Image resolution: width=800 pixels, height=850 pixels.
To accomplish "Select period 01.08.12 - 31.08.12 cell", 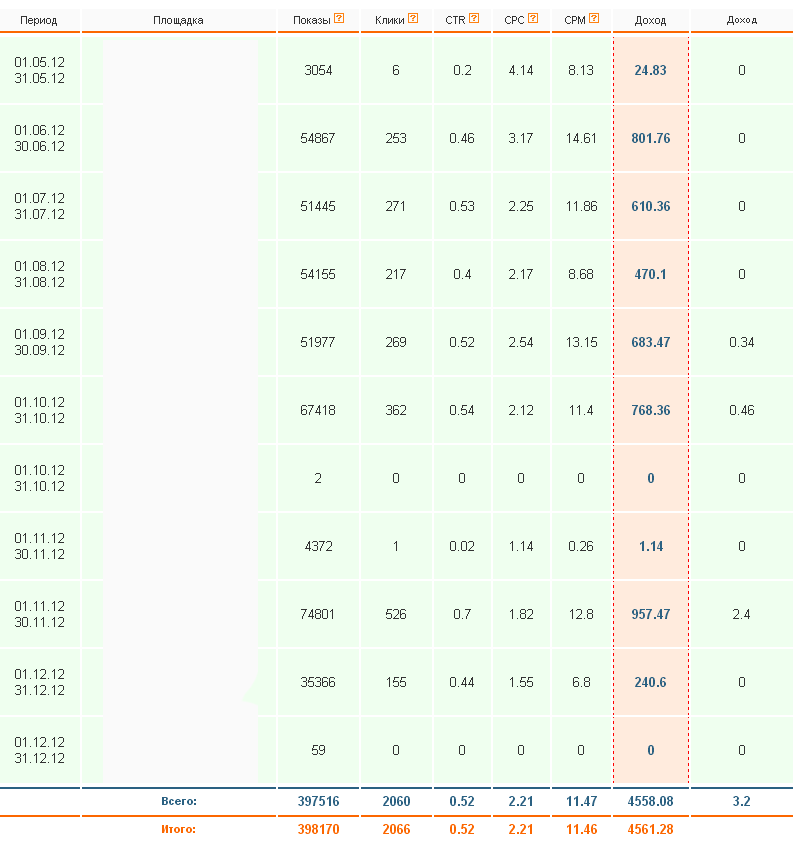I will tap(40, 274).
